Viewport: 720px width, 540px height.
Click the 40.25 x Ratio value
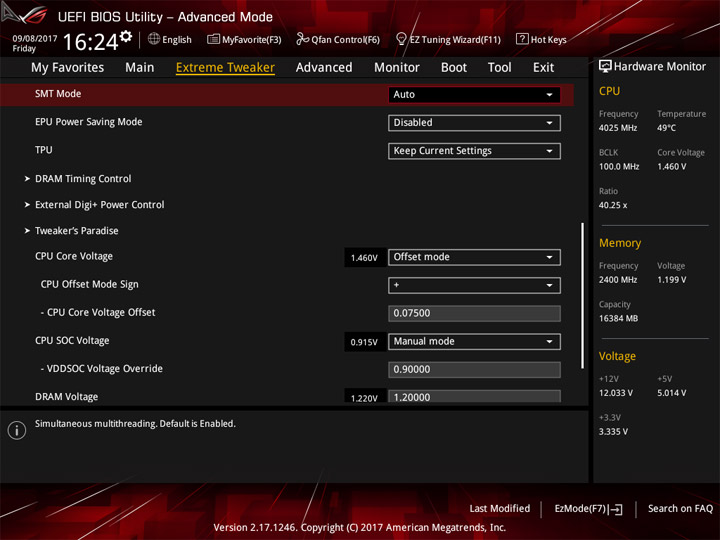[613, 205]
